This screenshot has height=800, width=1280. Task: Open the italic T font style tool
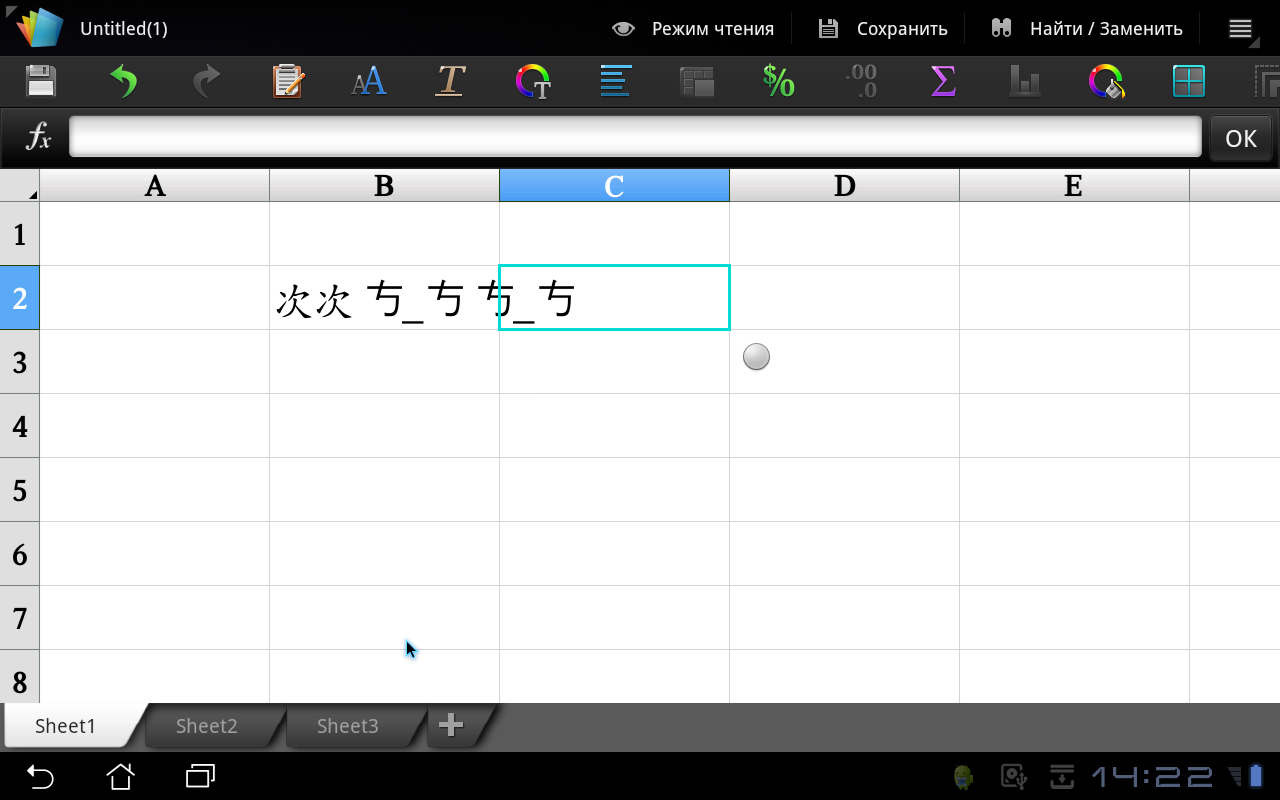(x=451, y=81)
